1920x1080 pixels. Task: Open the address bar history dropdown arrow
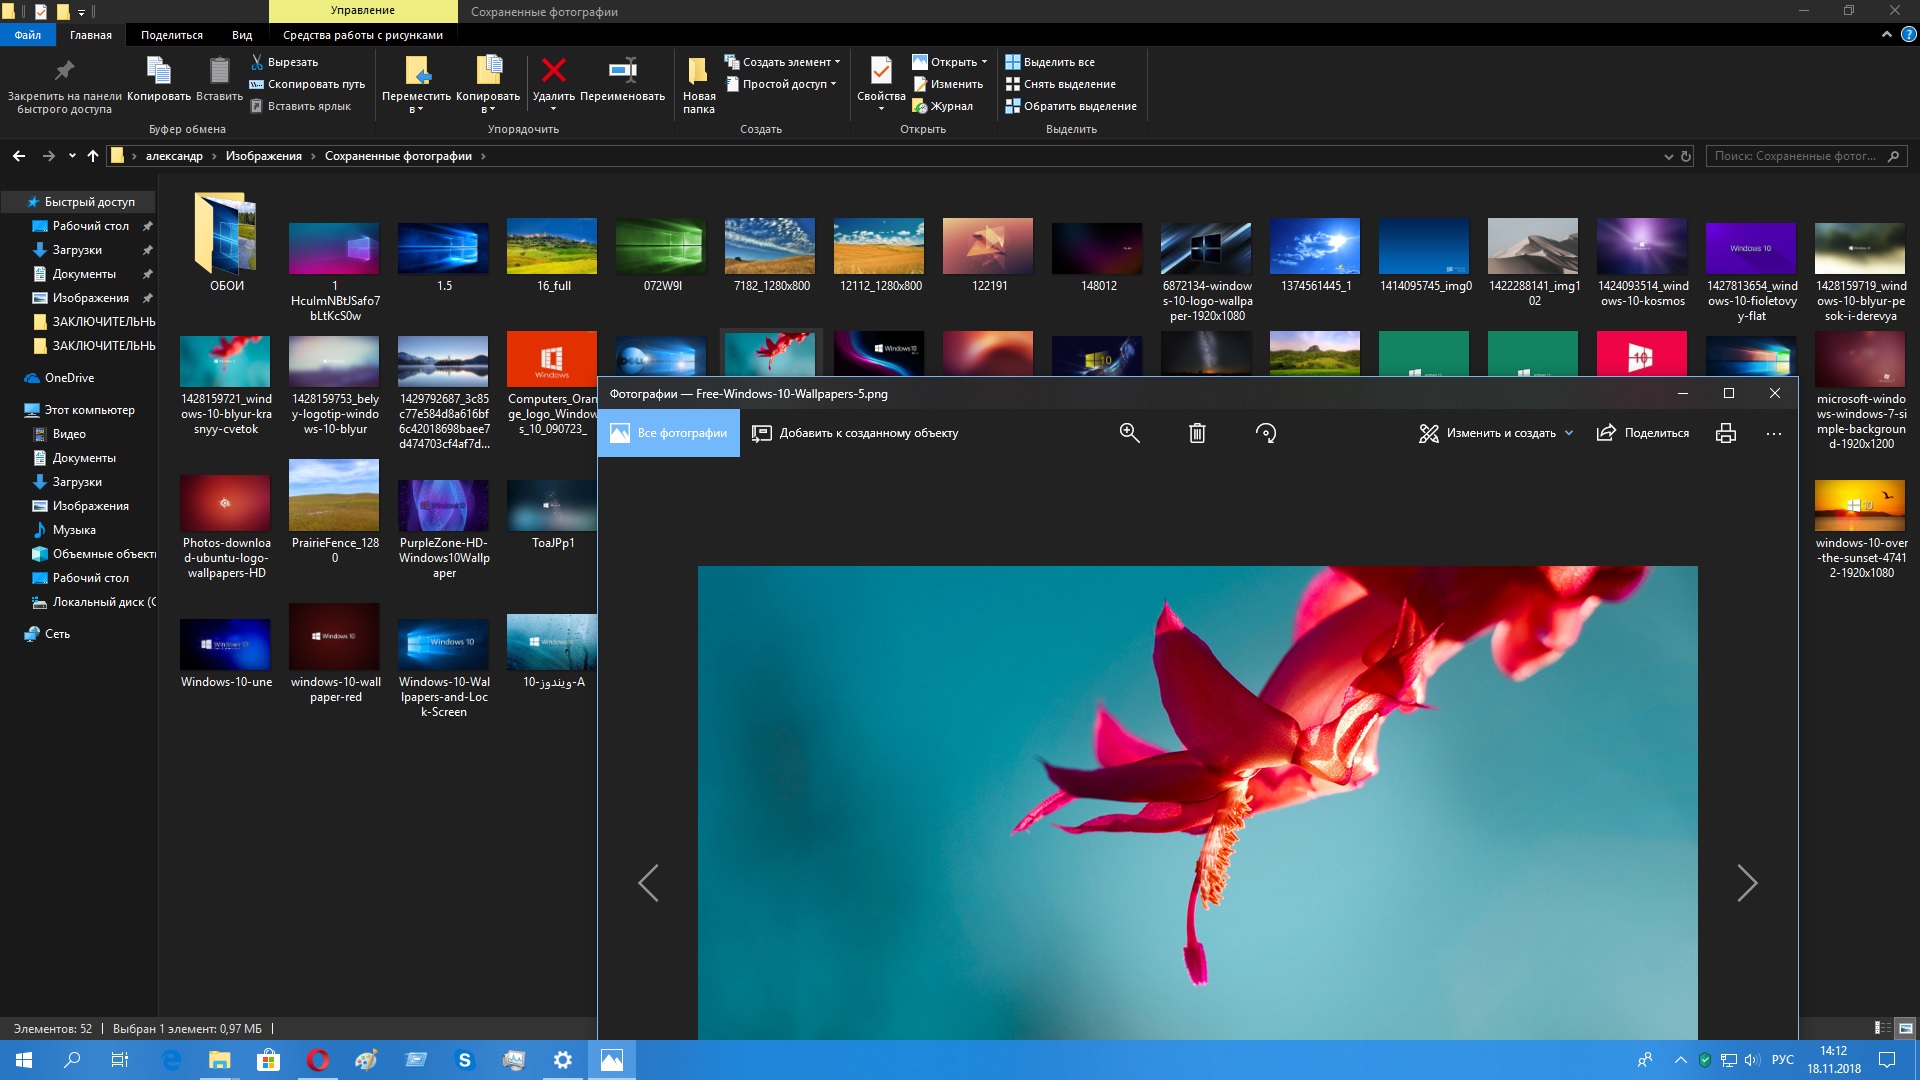pos(1668,156)
